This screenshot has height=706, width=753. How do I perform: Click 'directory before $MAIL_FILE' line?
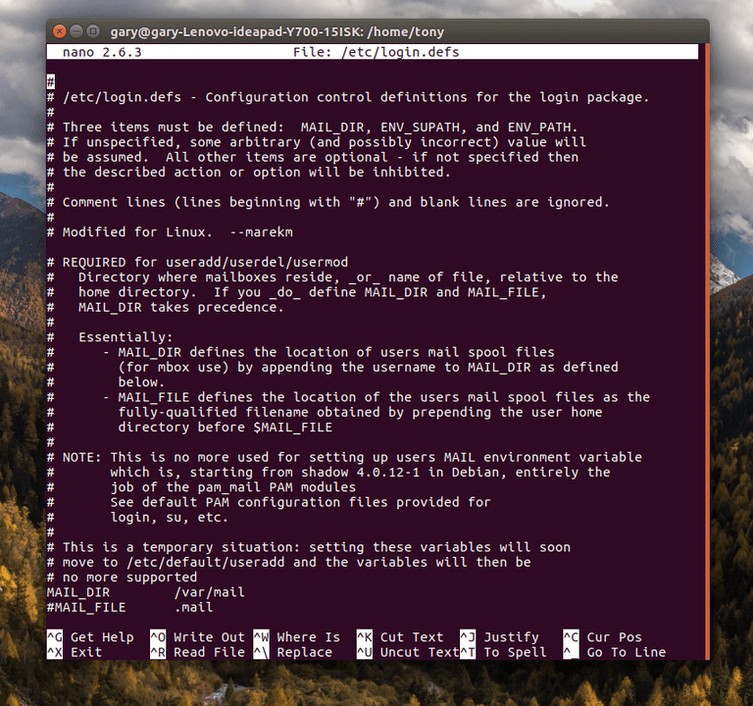coord(190,427)
